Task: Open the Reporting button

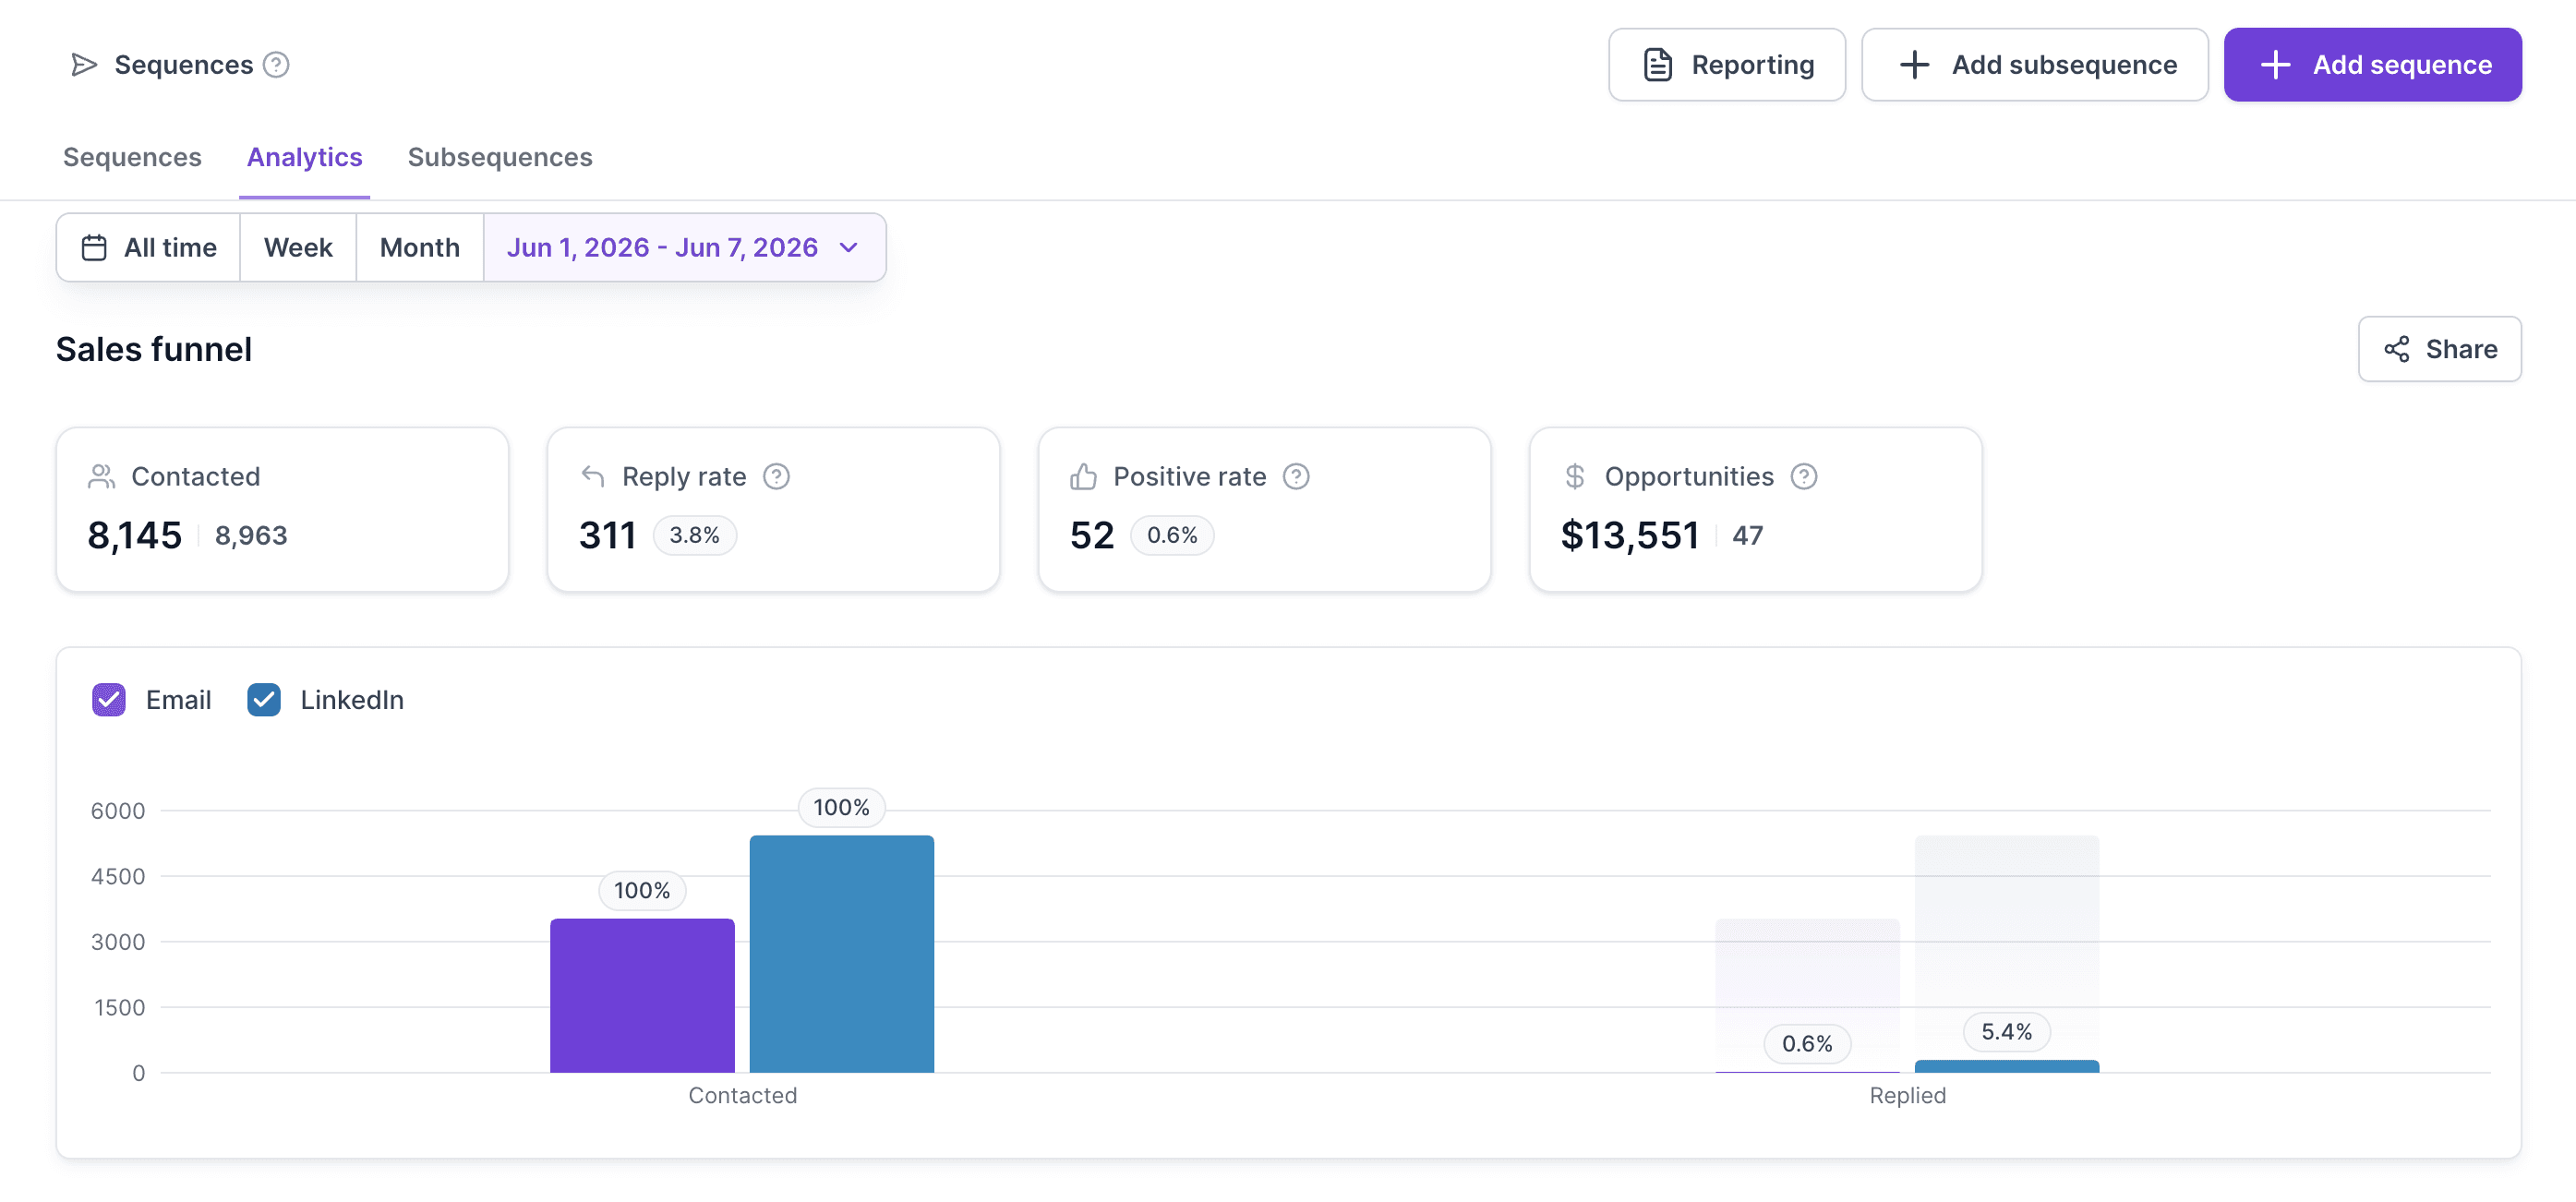Action: coord(1726,65)
